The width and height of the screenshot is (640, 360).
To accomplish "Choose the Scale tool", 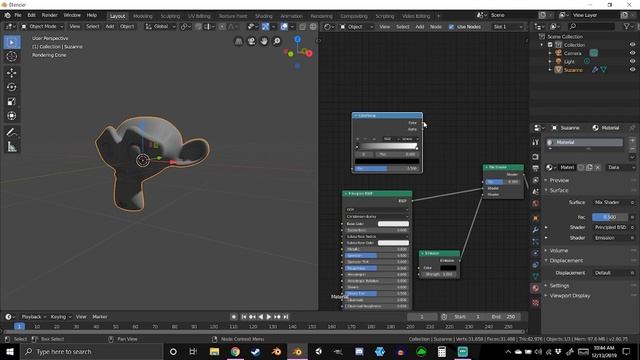I will point(12,101).
